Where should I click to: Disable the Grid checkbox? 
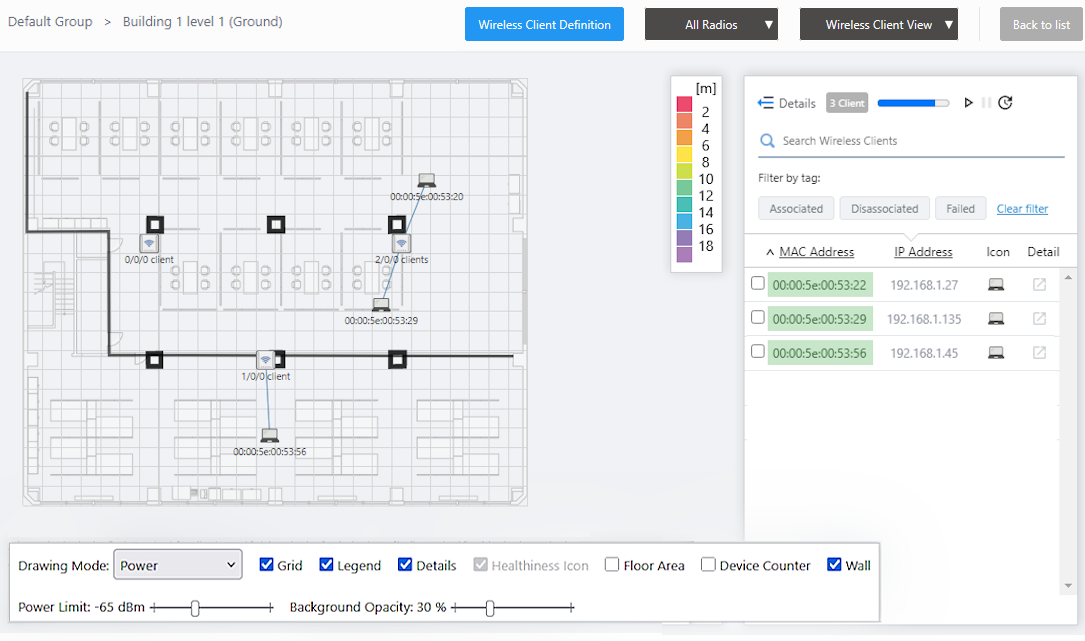[x=266, y=565]
